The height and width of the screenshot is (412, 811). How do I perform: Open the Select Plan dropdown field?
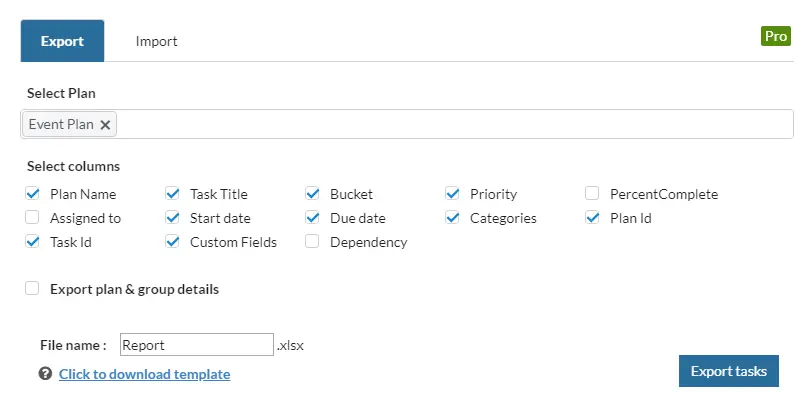(450, 125)
